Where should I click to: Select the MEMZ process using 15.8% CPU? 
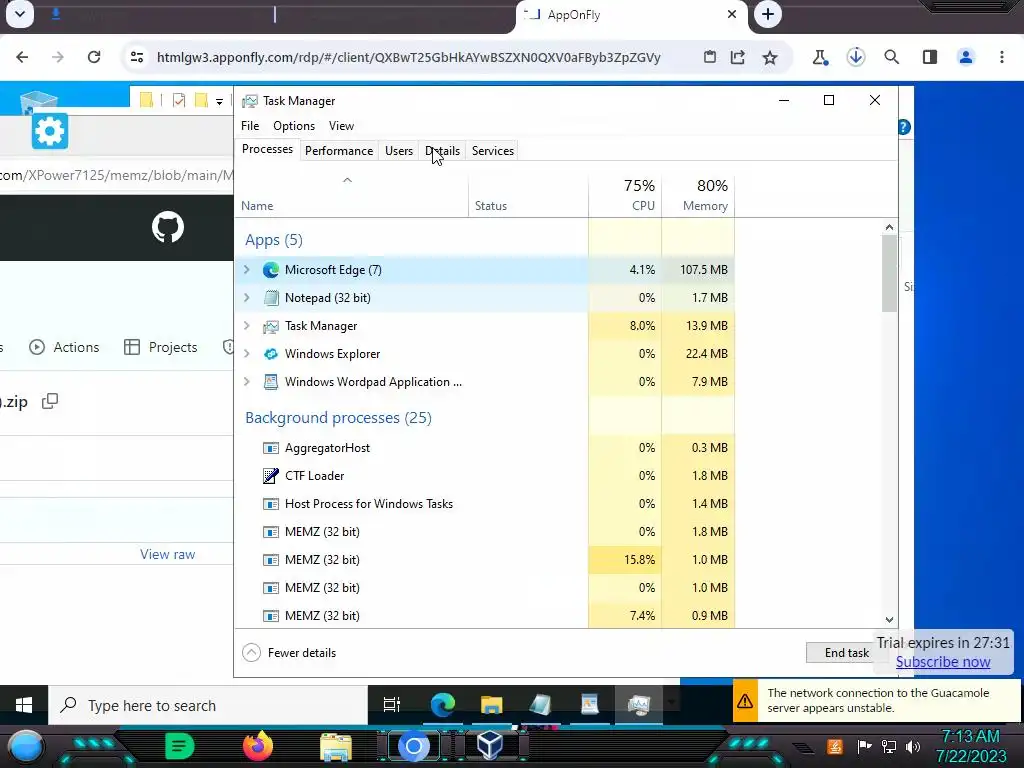[485, 560]
